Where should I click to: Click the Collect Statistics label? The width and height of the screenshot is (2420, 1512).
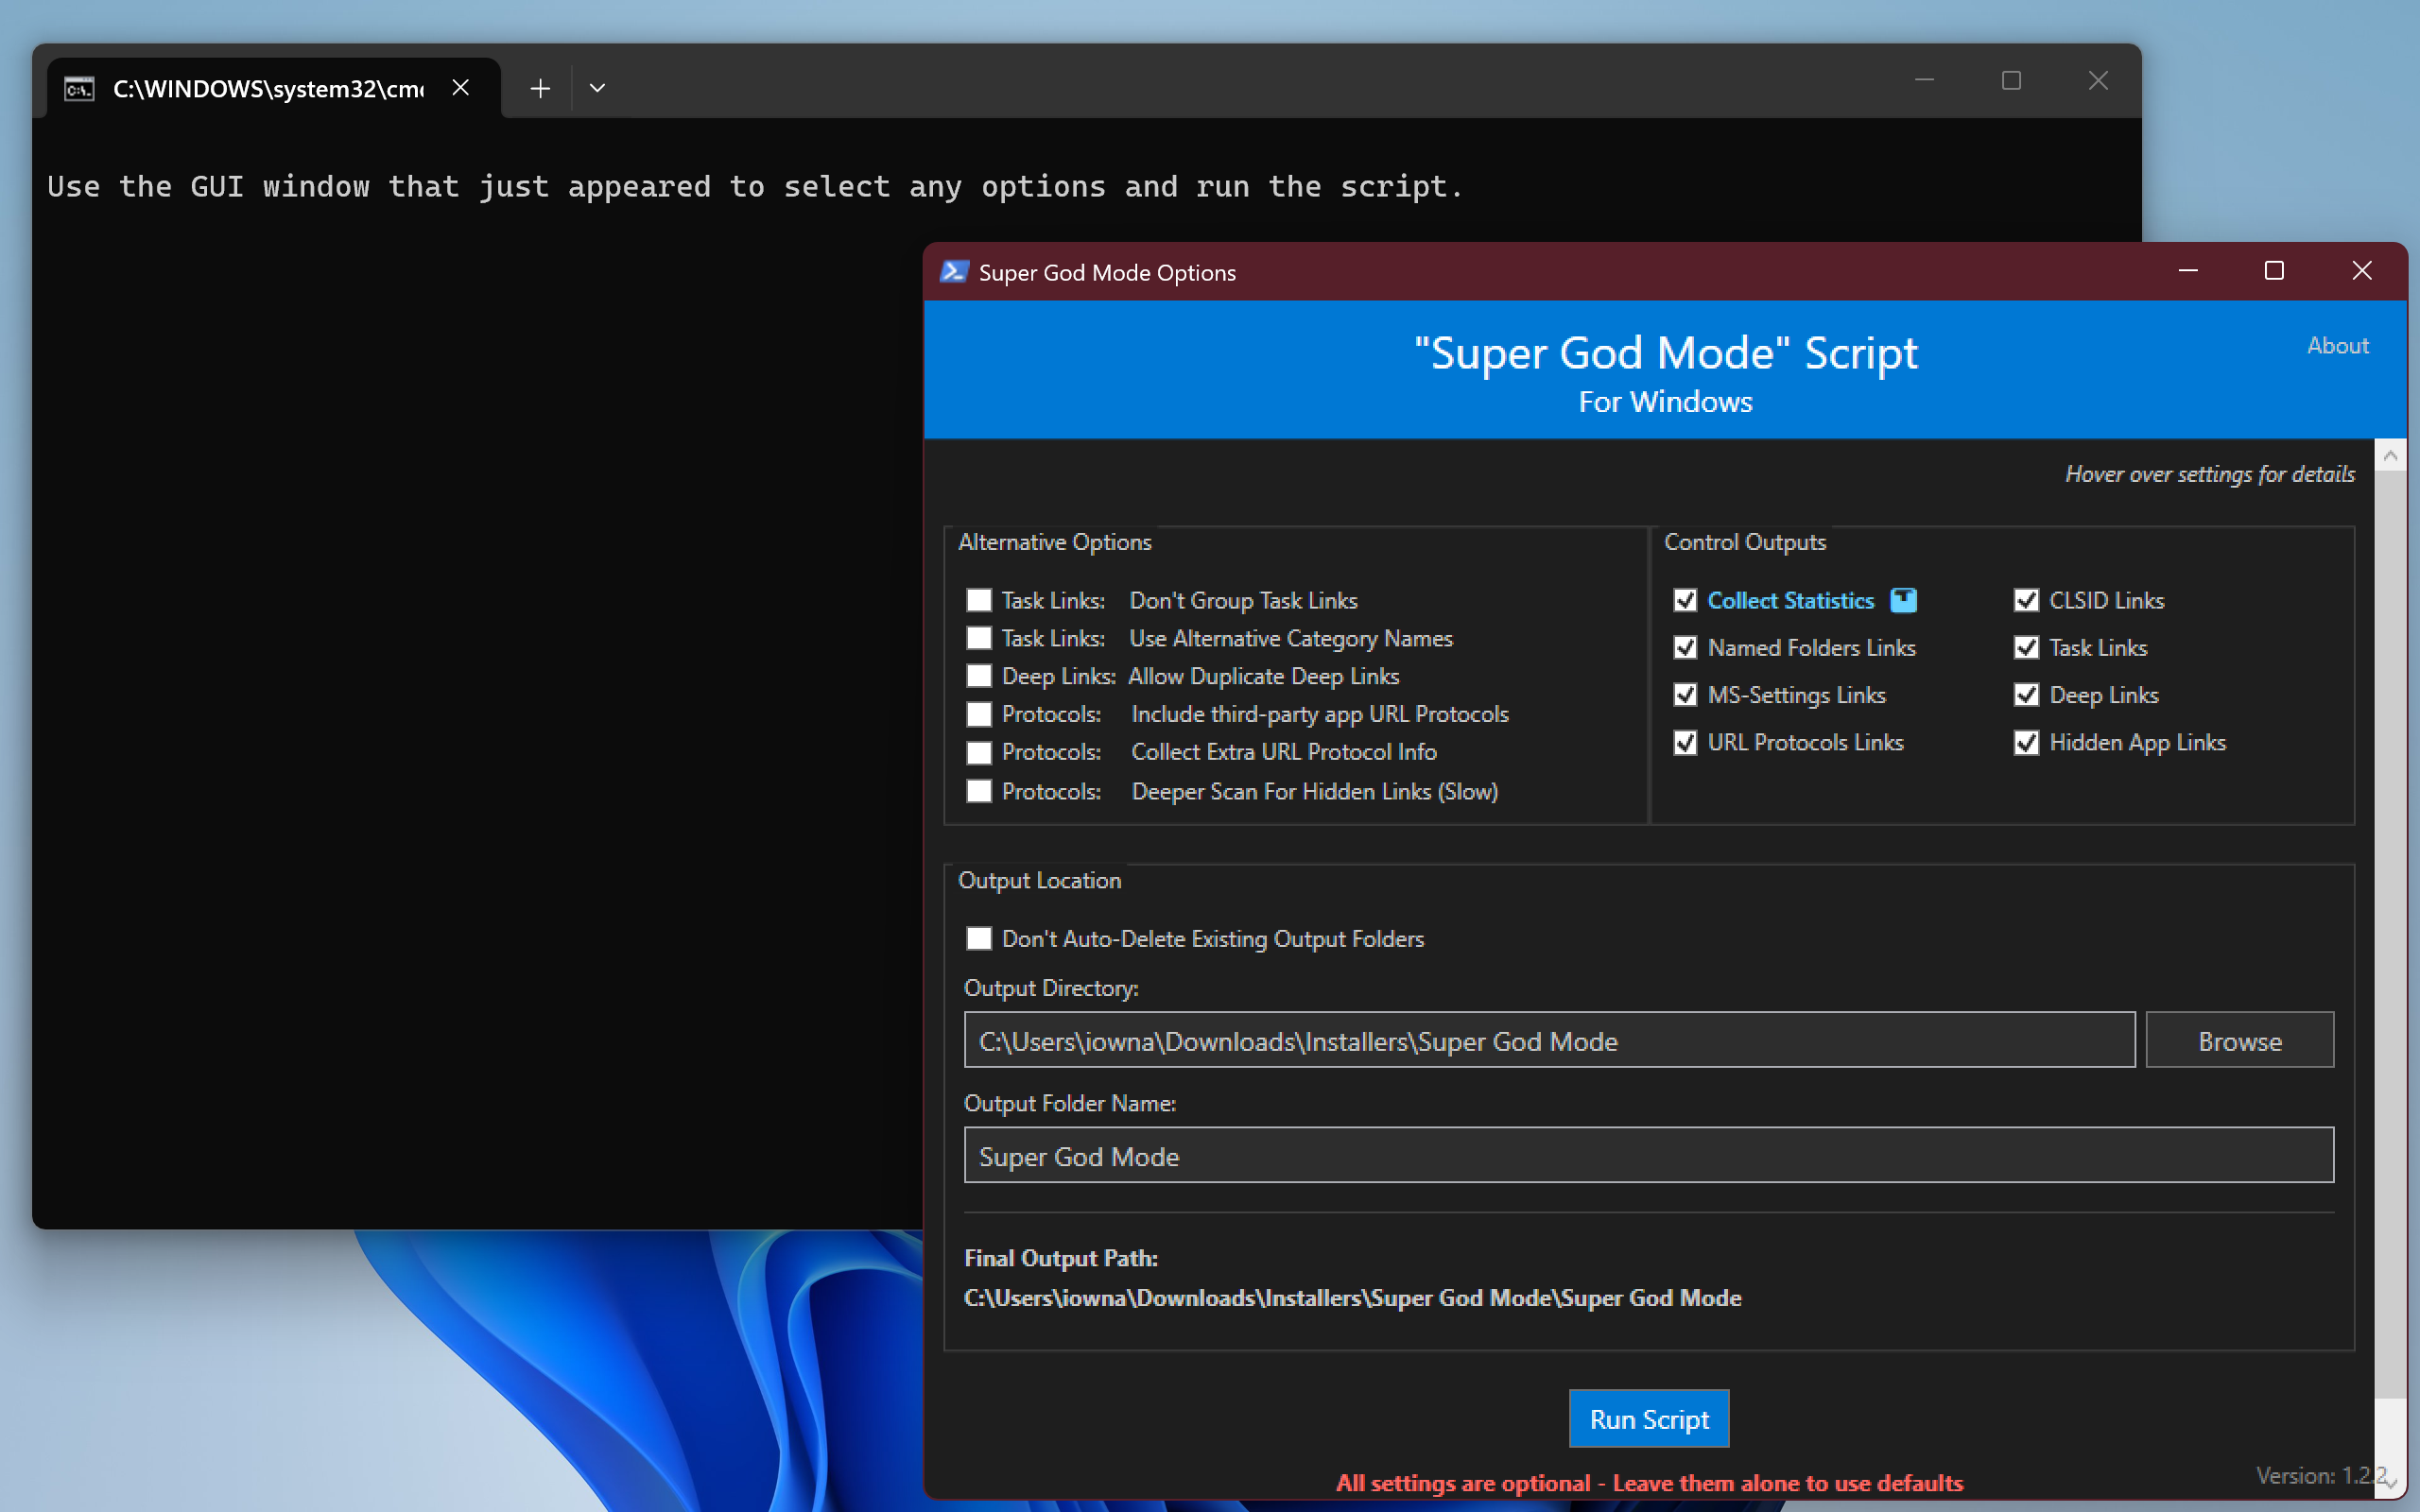click(1790, 600)
